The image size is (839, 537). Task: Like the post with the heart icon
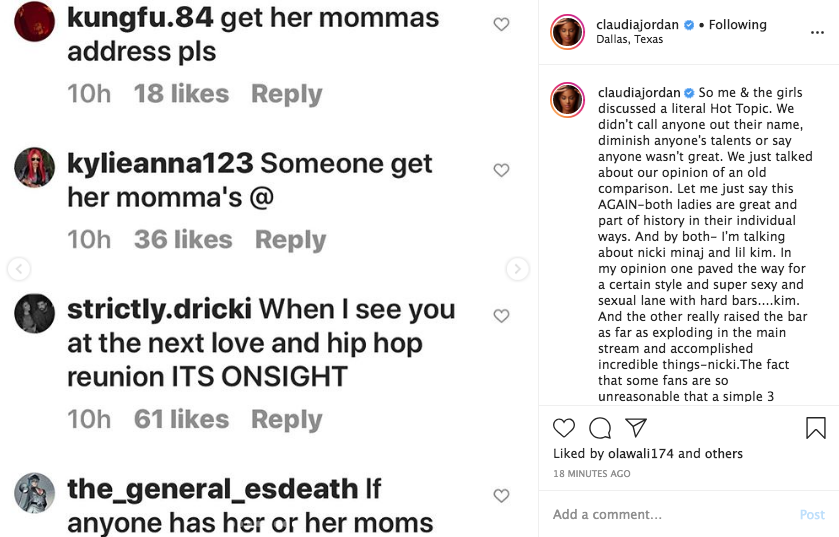[x=564, y=428]
